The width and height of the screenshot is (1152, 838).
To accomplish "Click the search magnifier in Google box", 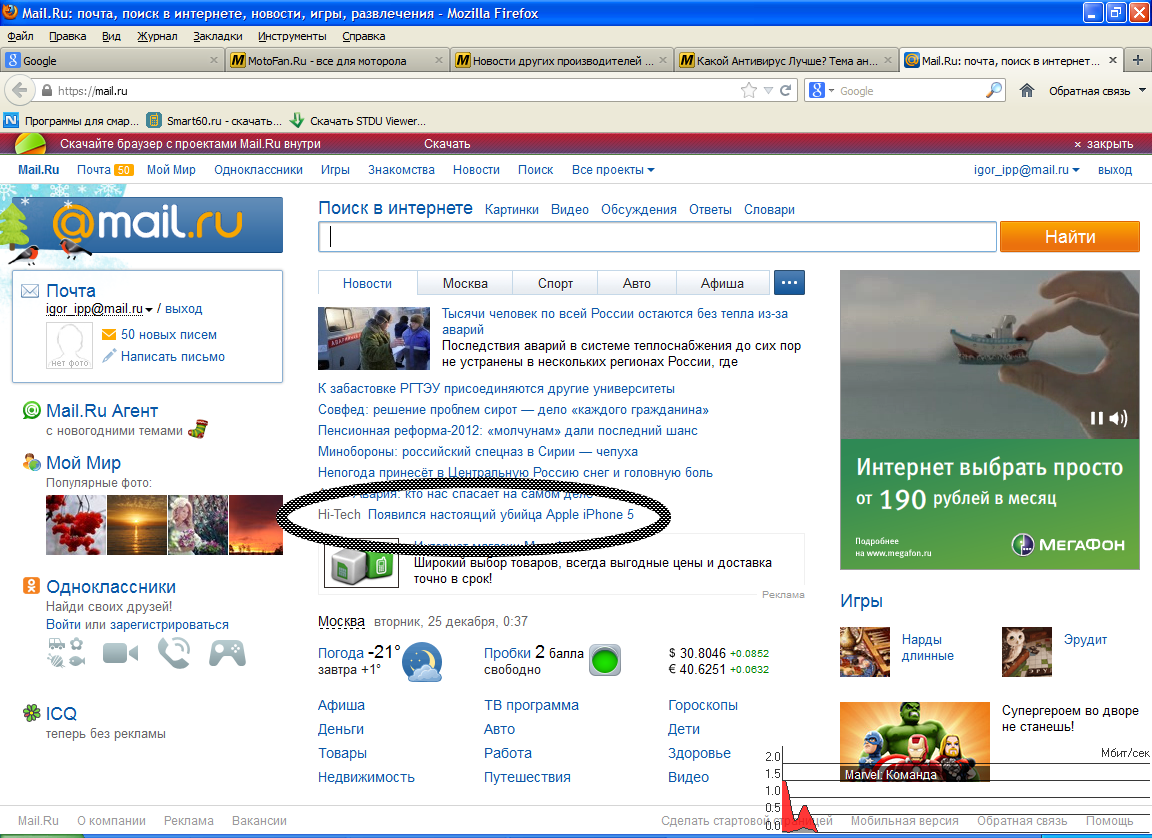I will pos(993,90).
